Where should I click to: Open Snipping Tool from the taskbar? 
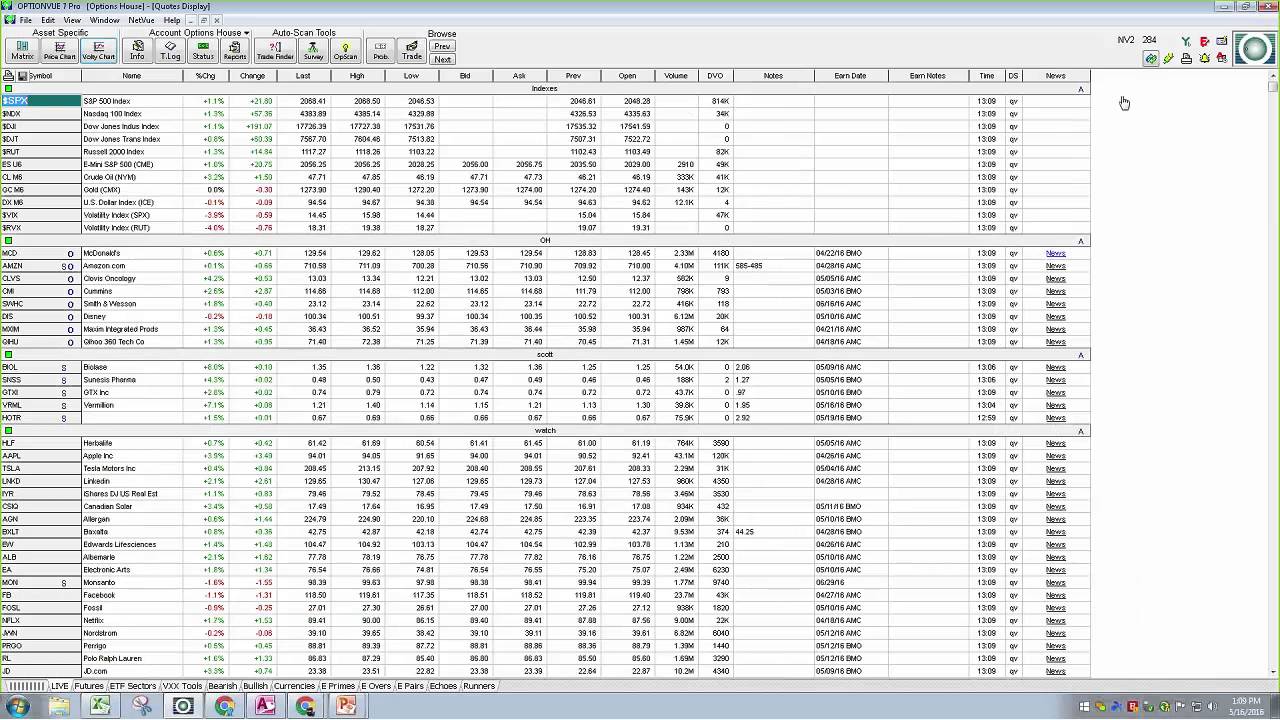coord(142,707)
